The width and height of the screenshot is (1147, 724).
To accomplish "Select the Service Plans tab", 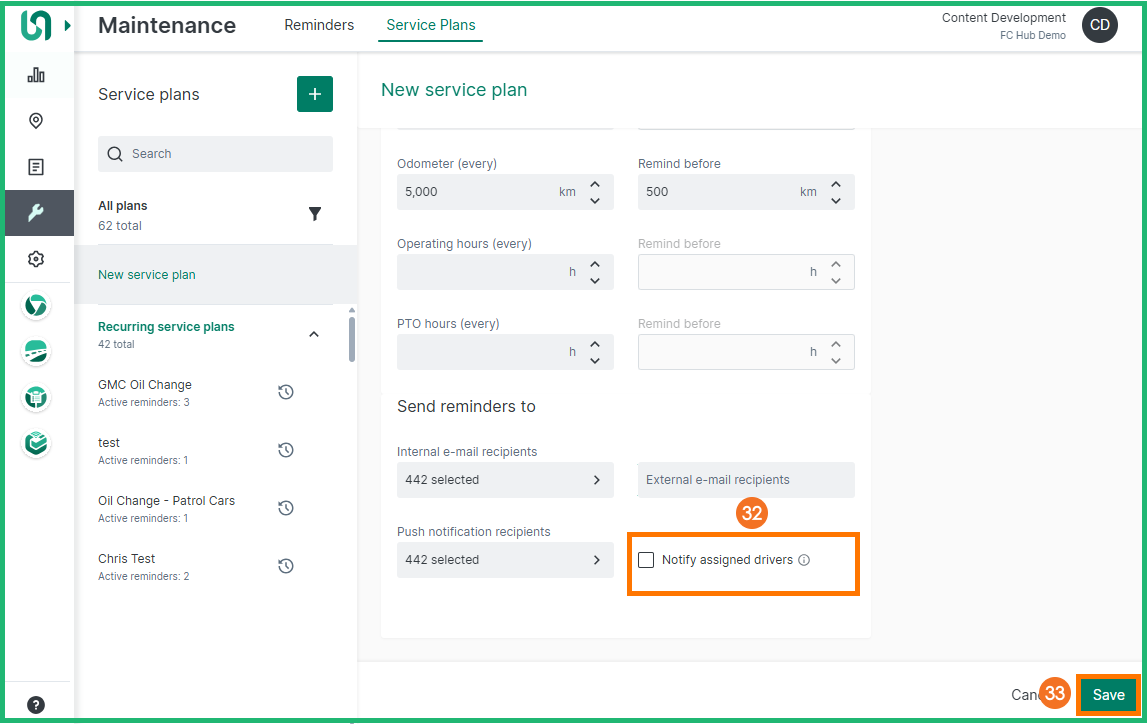I will coord(430,25).
